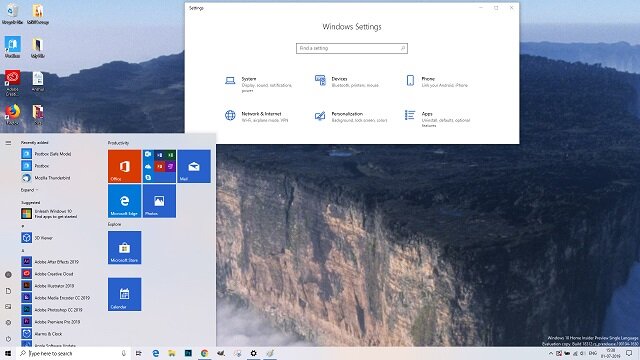
Task: Open the user account icon in Start
Action: pos(8,275)
